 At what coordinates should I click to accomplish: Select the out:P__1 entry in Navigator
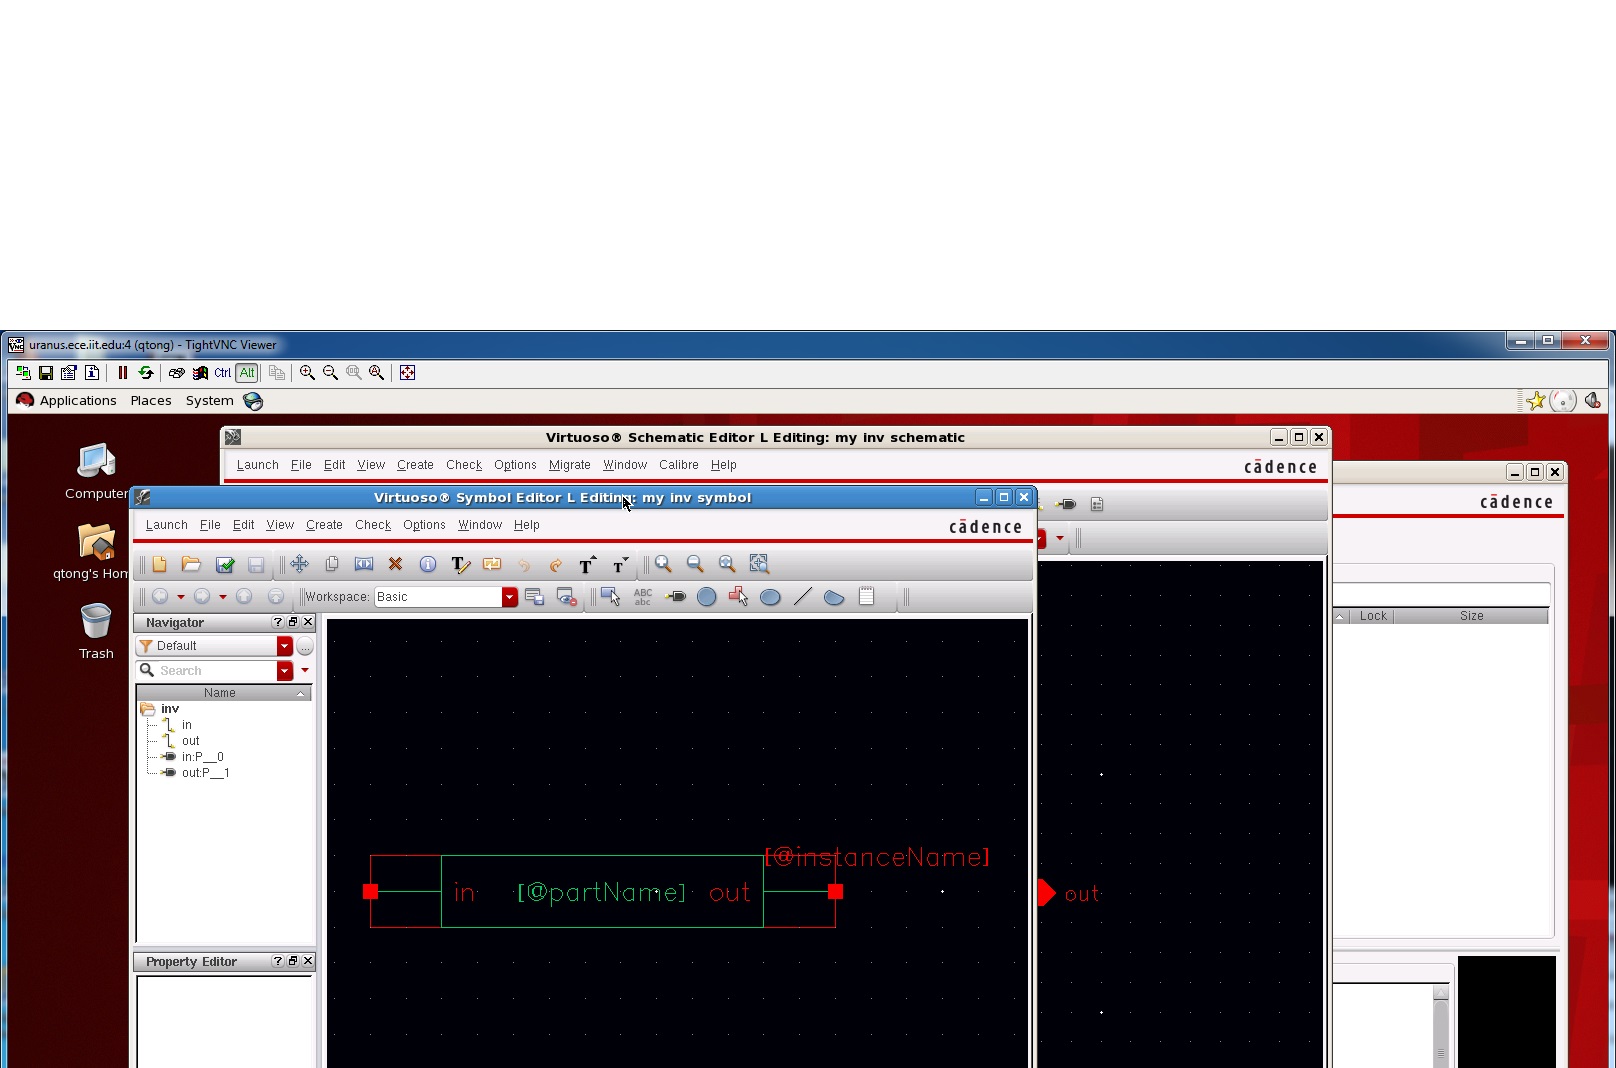point(206,773)
